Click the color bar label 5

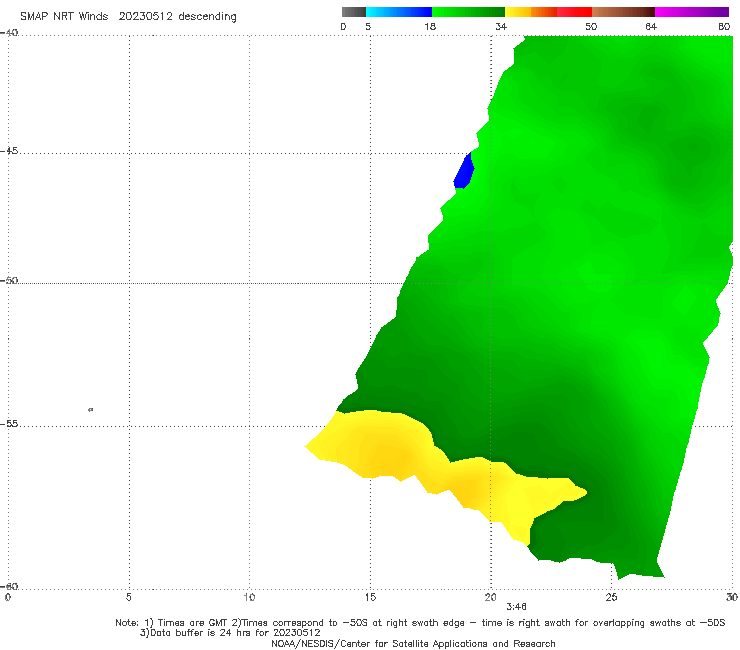click(368, 26)
